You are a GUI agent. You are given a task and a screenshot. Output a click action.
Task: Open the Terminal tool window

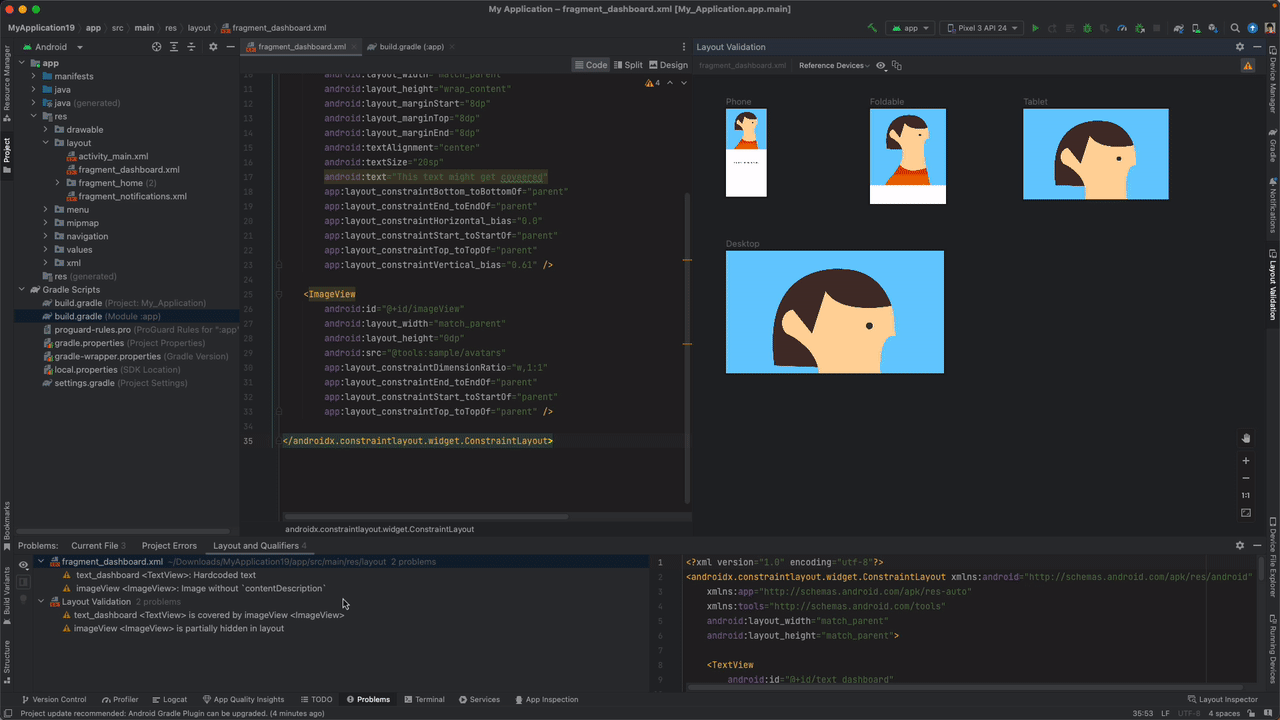(424, 700)
